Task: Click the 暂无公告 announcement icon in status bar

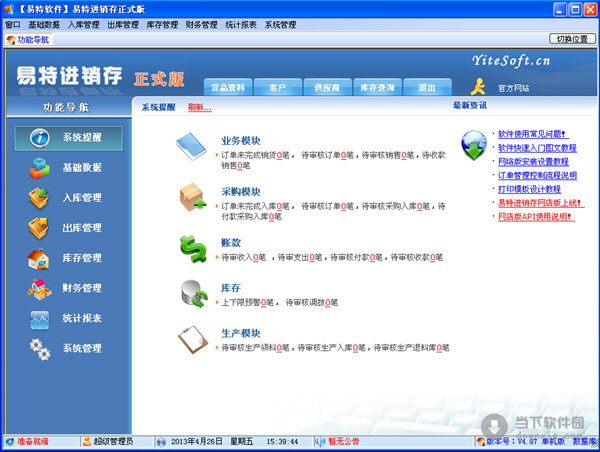Action: click(319, 442)
